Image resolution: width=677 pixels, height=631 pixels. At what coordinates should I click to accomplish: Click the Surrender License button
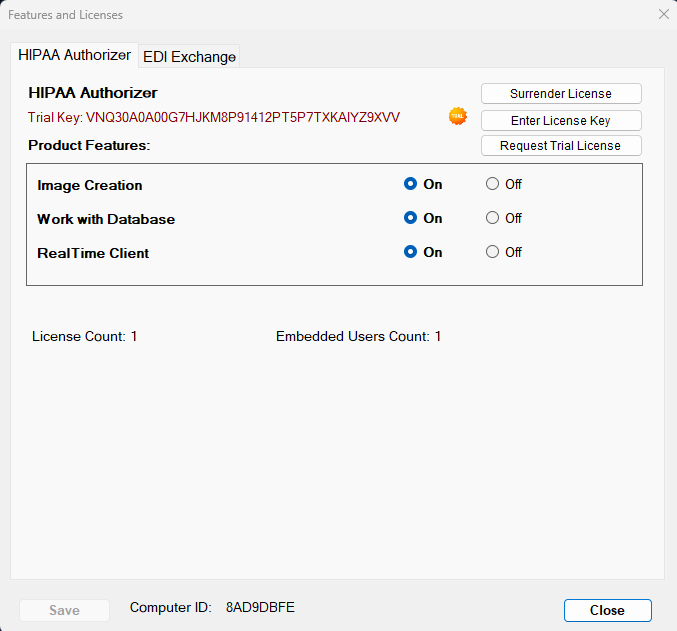[561, 93]
